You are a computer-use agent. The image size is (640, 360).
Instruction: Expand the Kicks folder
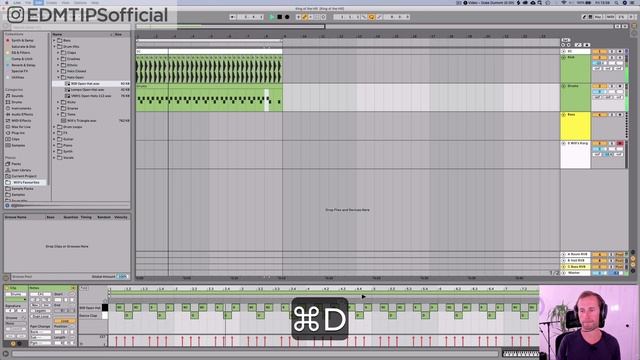[x=58, y=102]
